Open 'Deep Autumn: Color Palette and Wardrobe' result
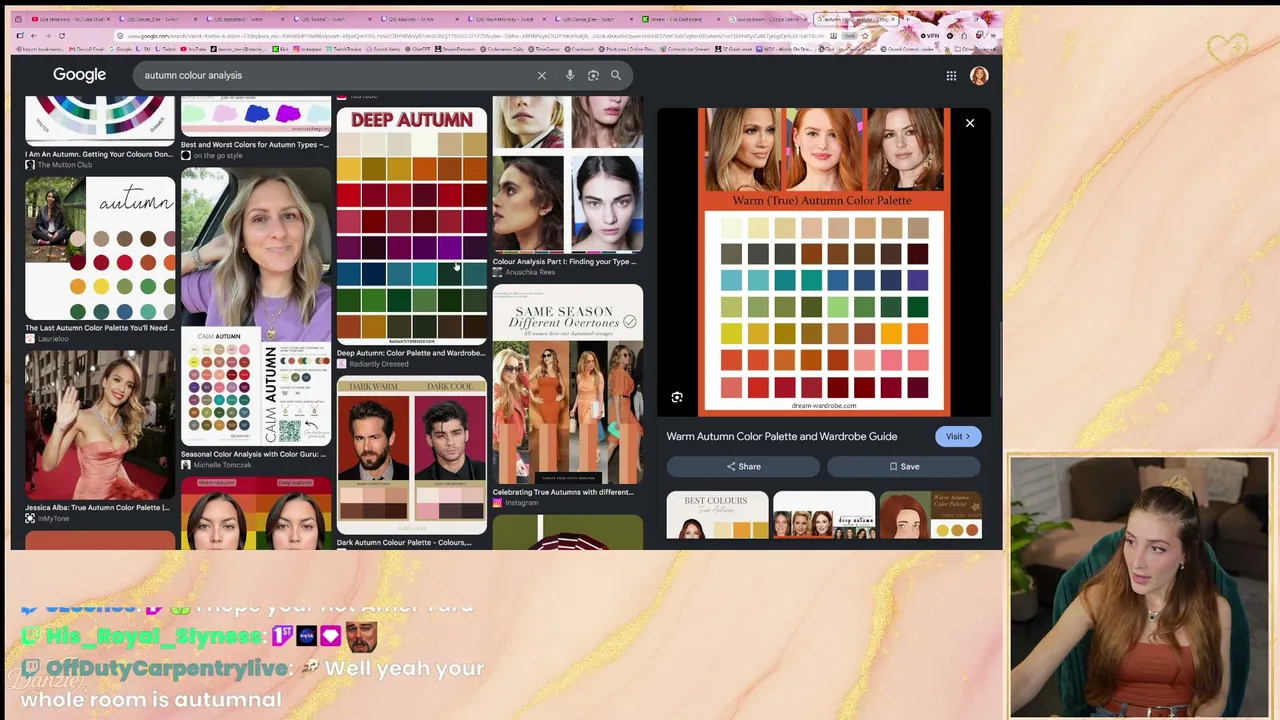The height and width of the screenshot is (720, 1280). click(x=411, y=353)
